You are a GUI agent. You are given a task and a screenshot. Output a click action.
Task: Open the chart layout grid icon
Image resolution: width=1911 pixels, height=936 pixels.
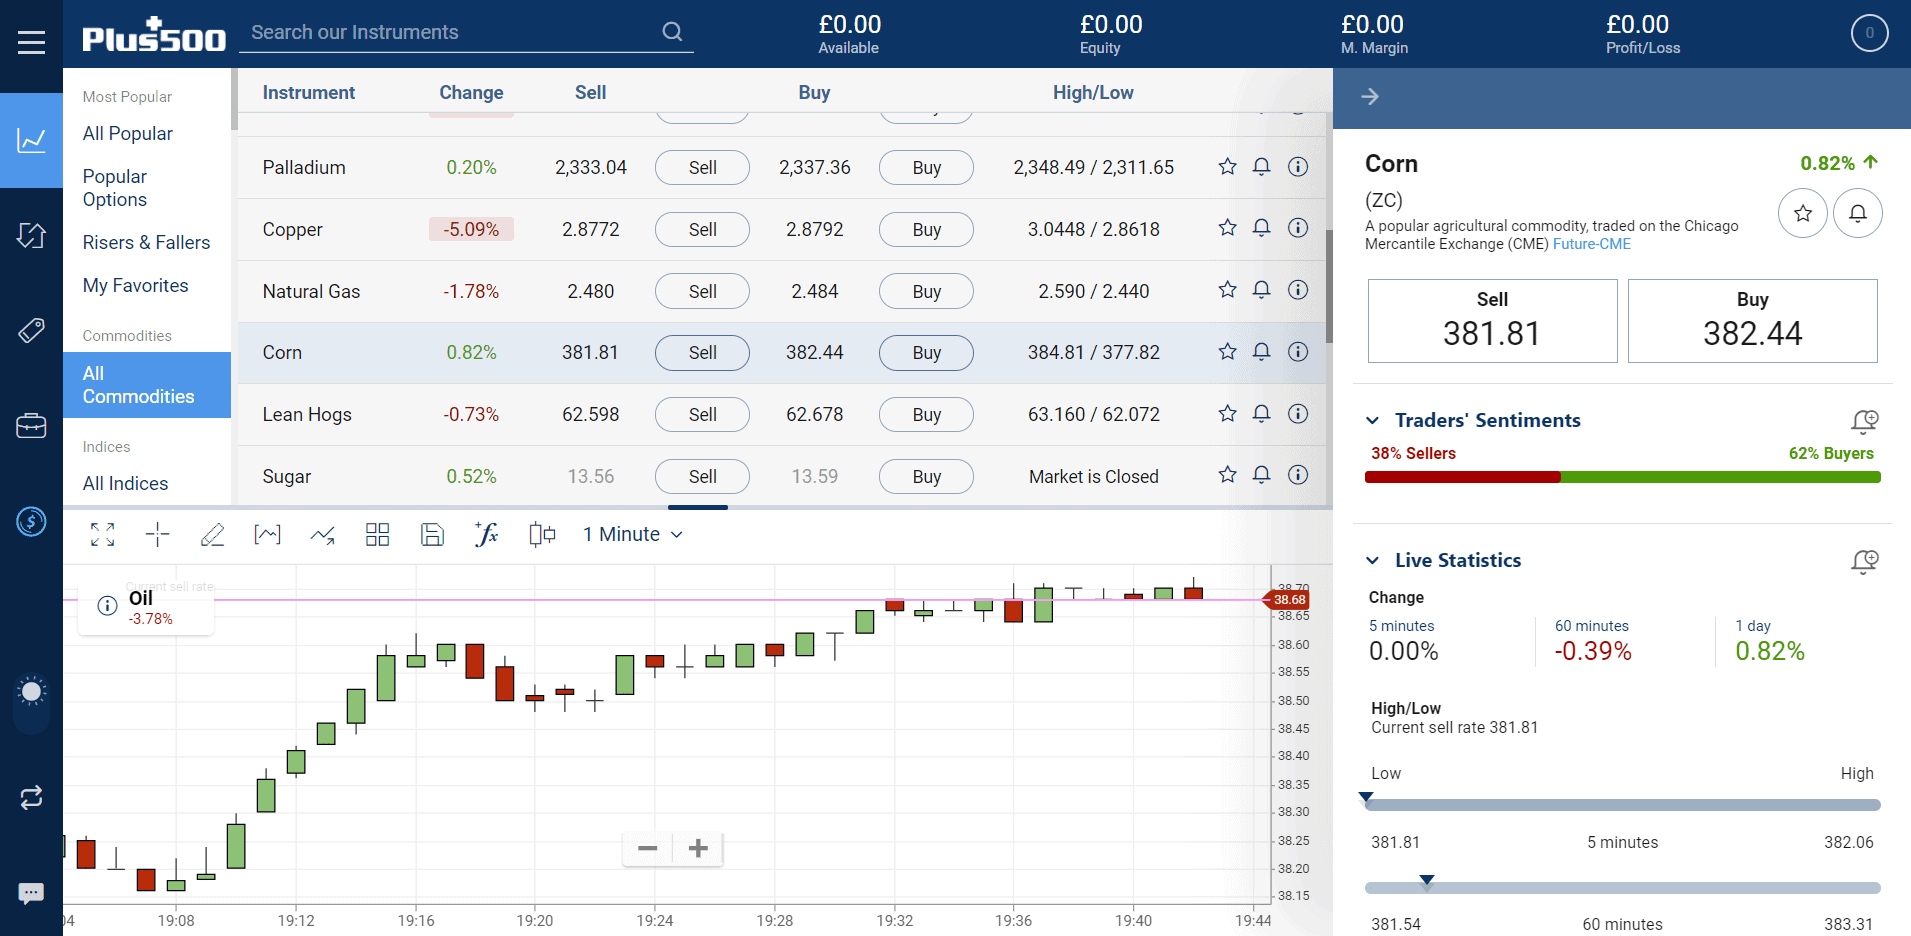(377, 535)
